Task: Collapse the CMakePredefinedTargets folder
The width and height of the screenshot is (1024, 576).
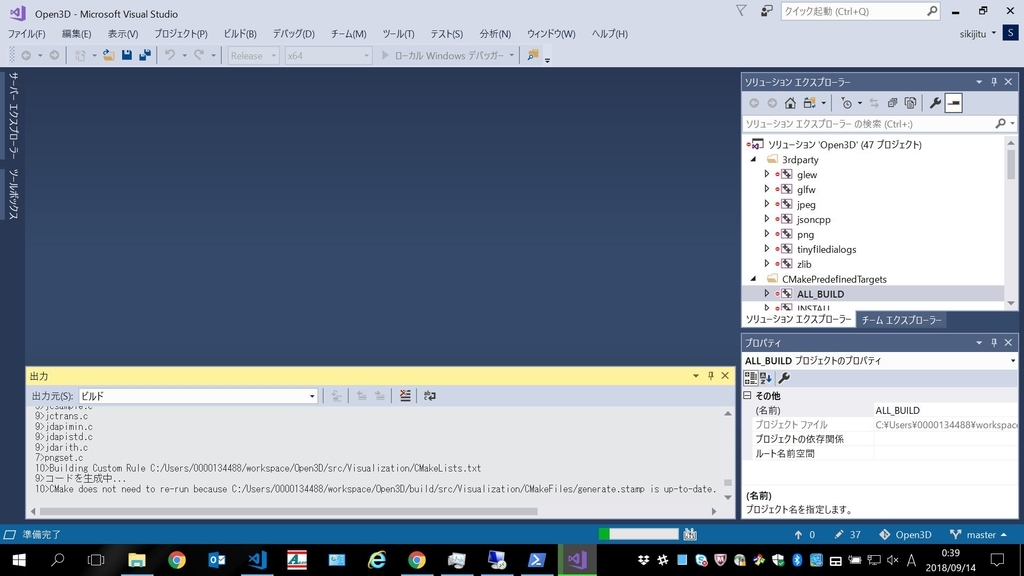Action: [754, 279]
